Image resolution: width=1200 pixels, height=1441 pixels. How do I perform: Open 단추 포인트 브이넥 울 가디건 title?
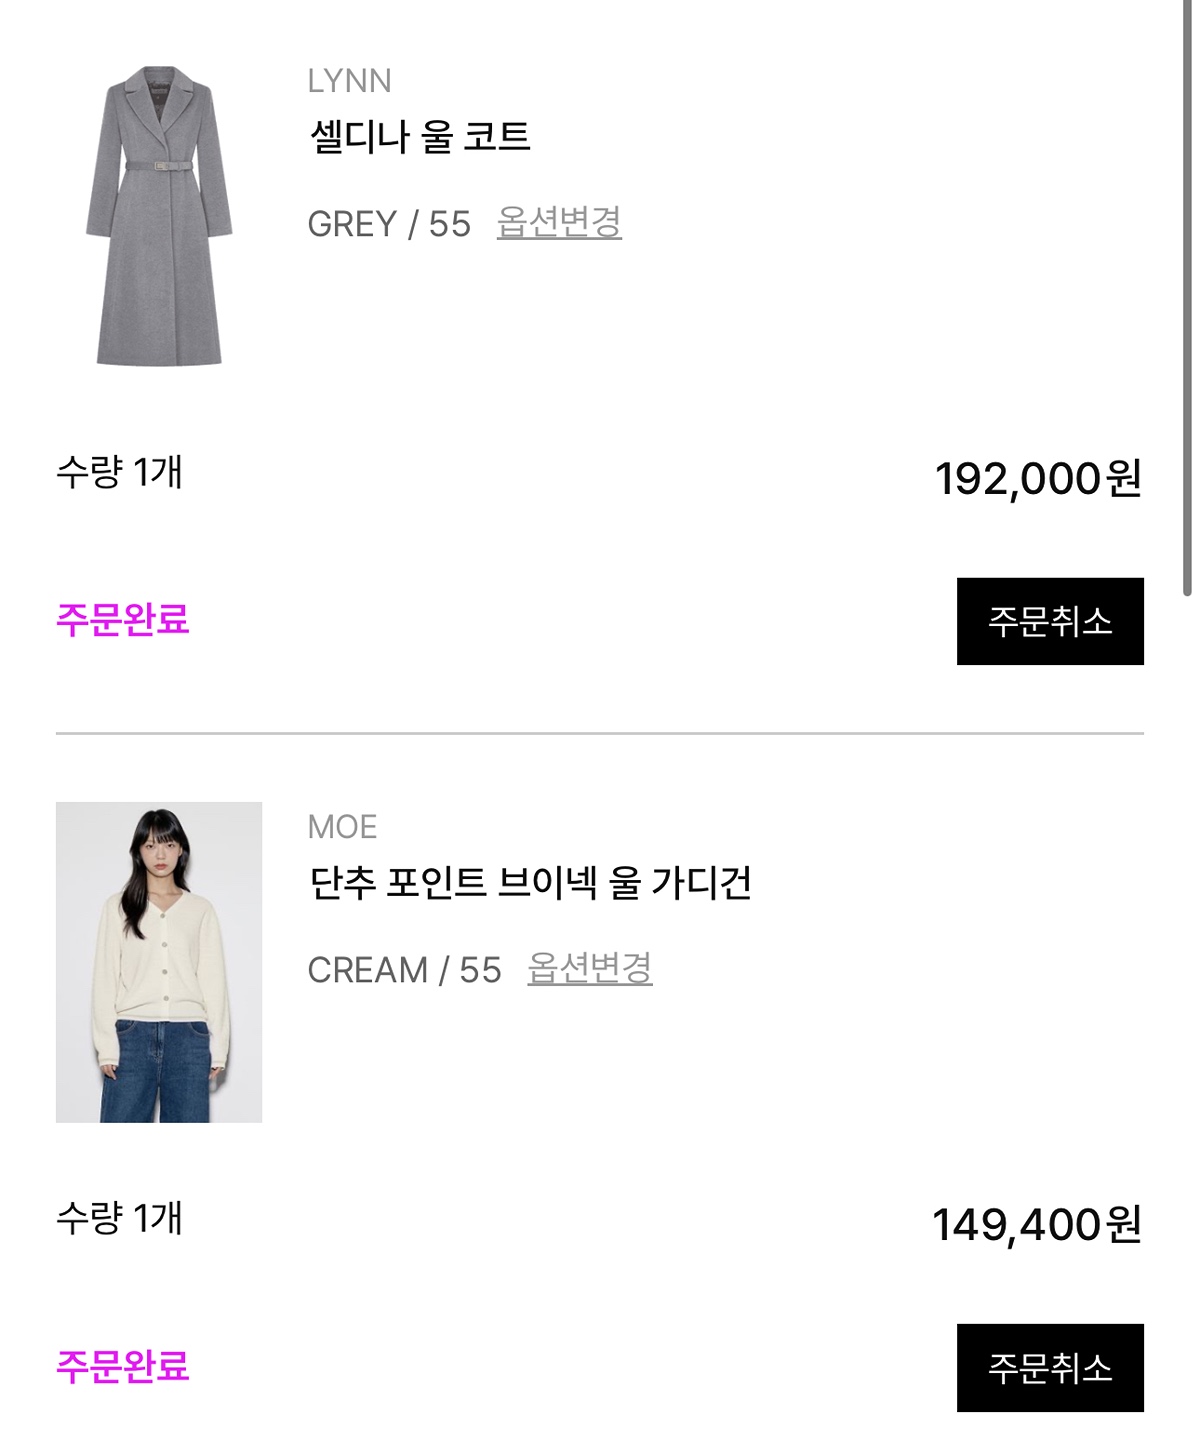[x=530, y=882]
